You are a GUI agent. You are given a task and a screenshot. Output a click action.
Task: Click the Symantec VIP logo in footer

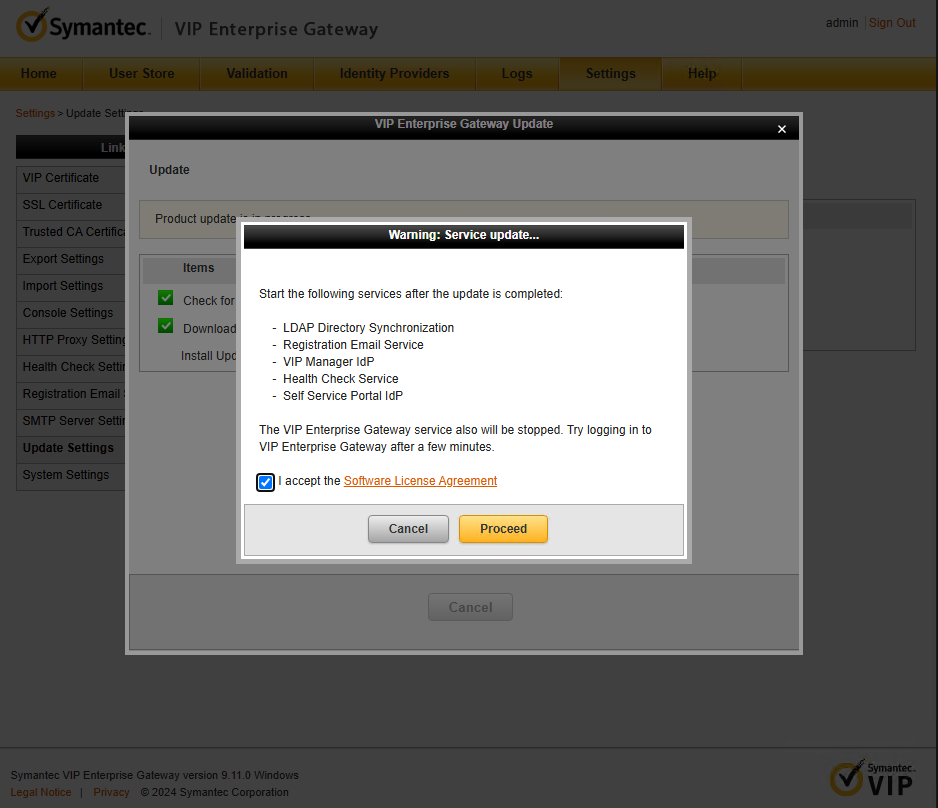tap(871, 778)
